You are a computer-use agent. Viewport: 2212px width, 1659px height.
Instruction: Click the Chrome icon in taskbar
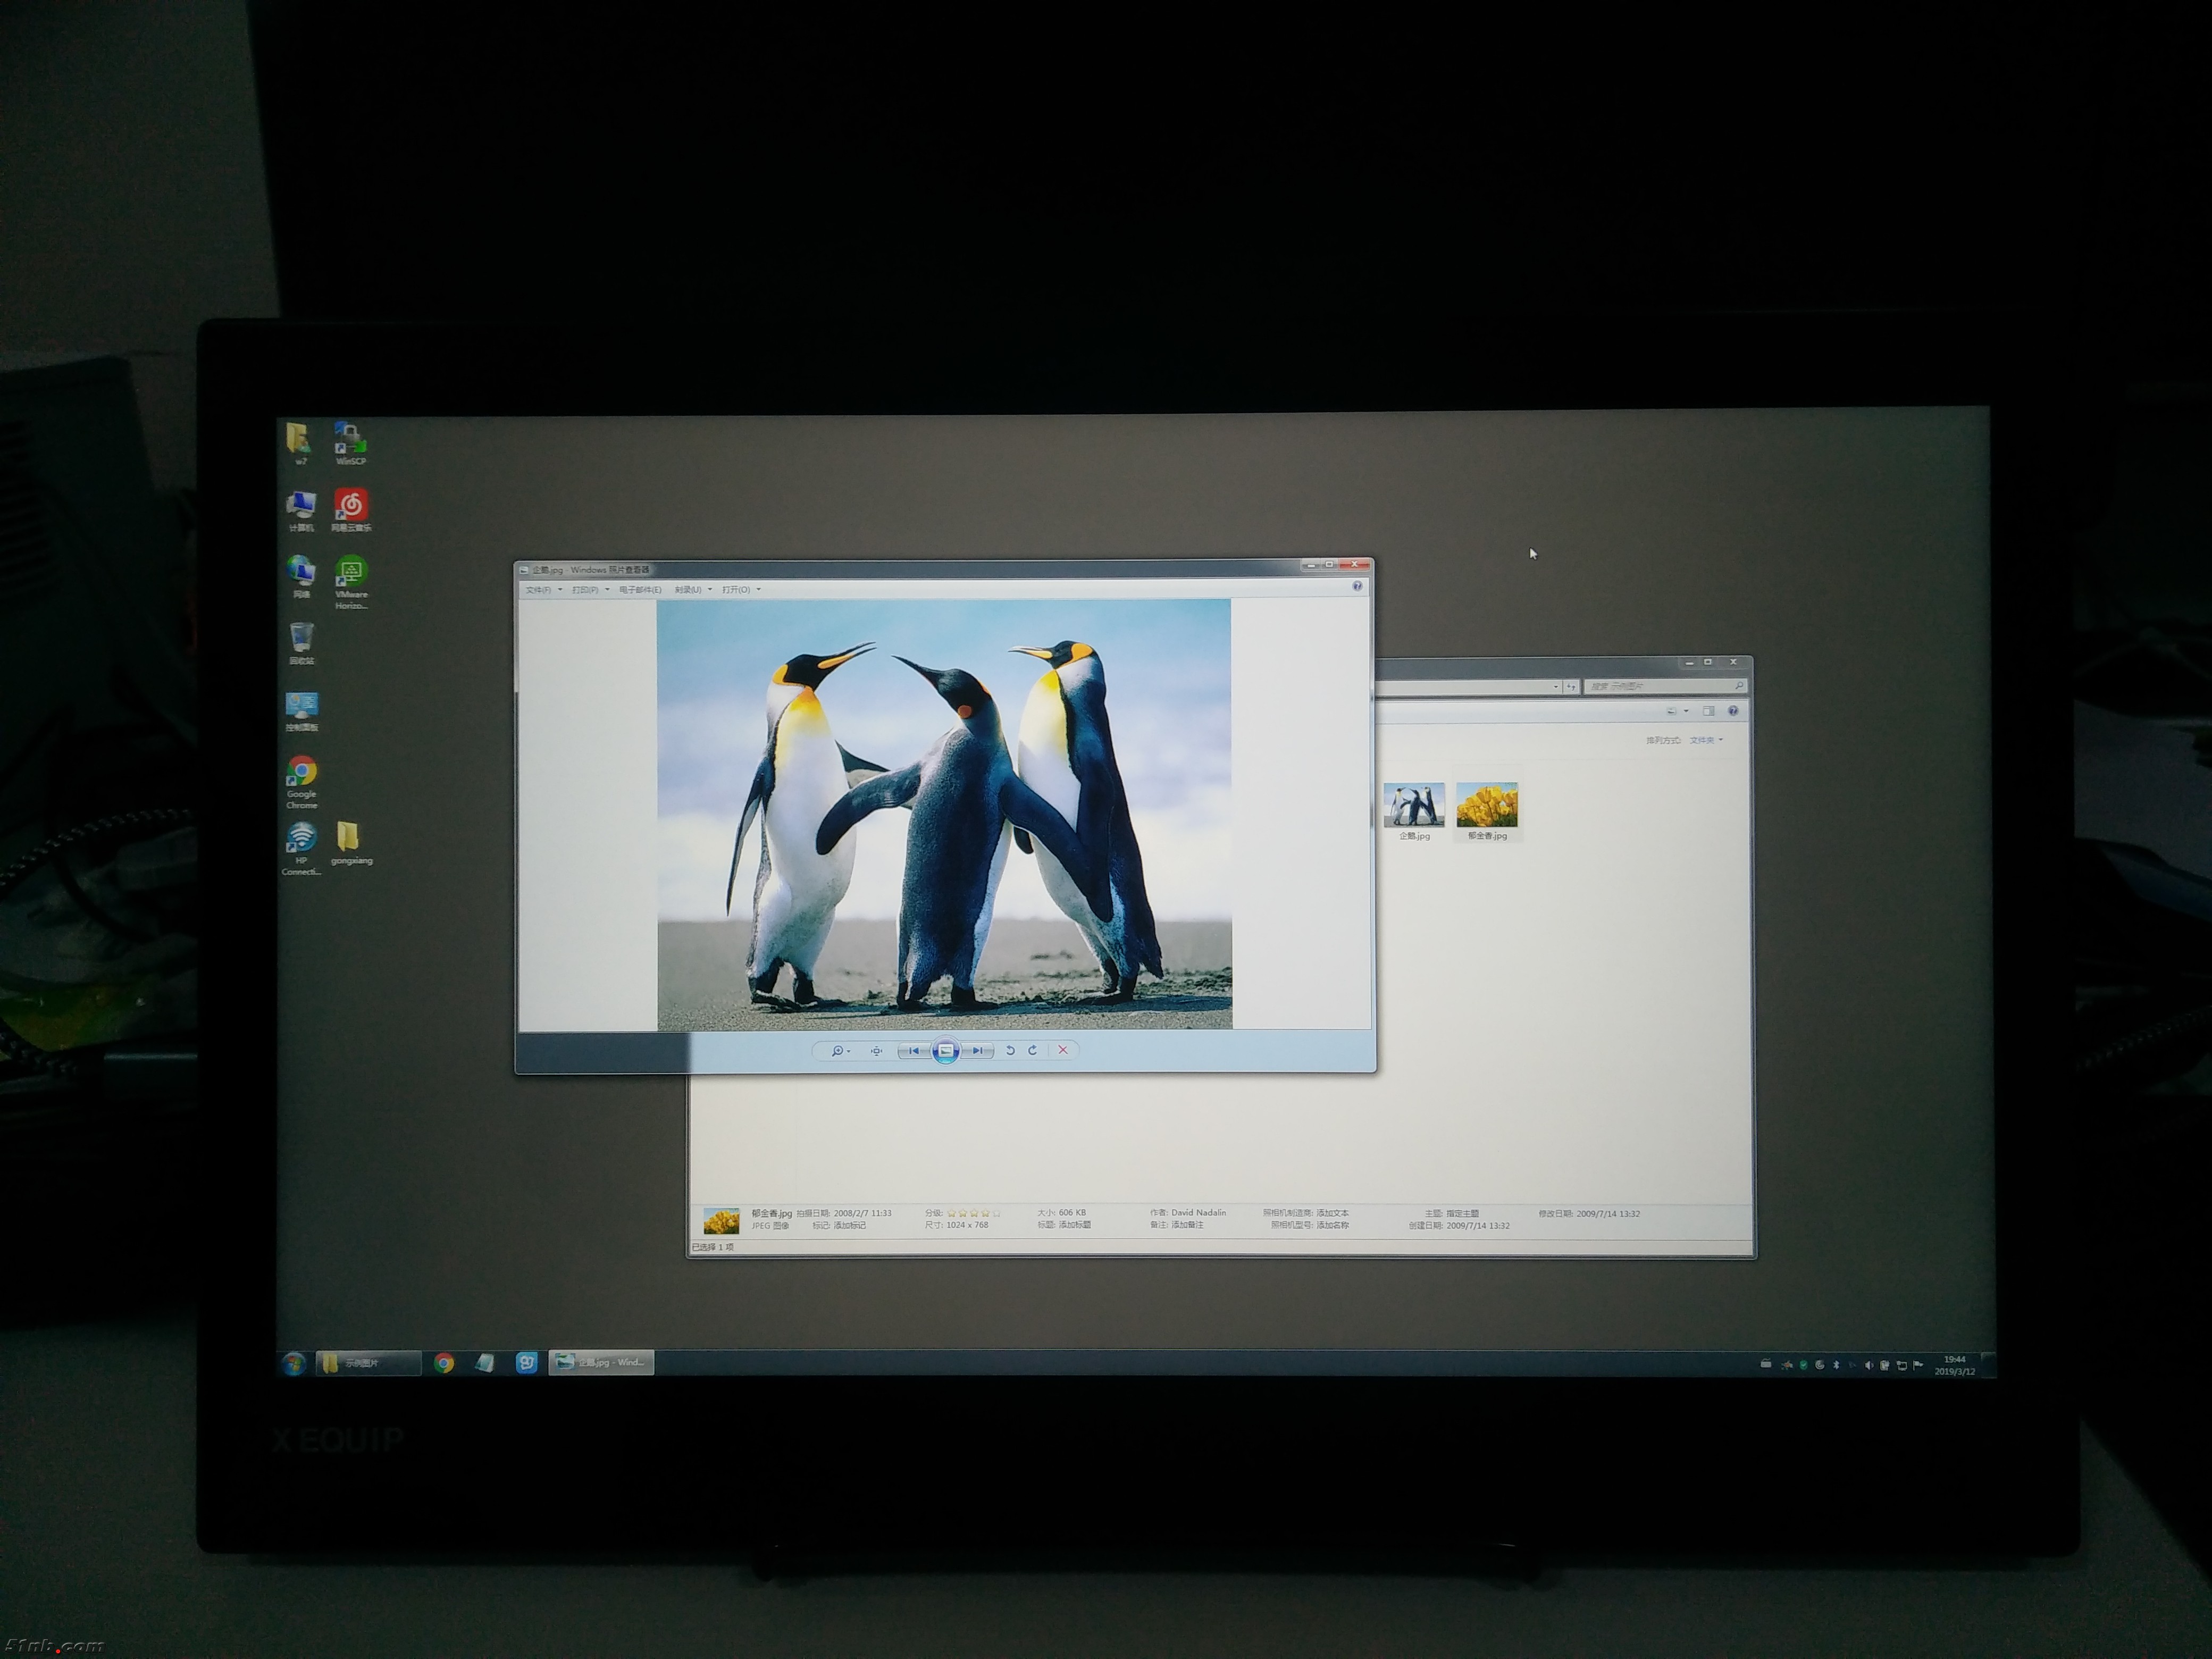point(445,1363)
